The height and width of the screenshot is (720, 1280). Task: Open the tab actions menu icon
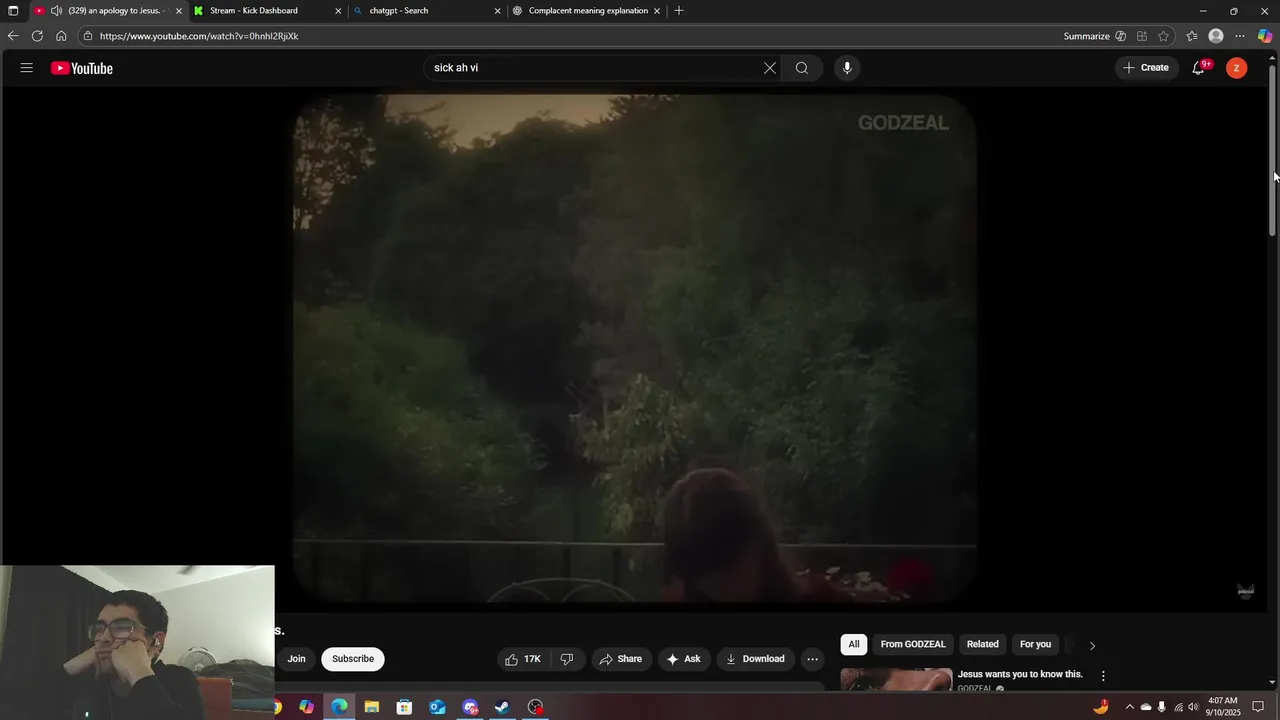pos(13,11)
